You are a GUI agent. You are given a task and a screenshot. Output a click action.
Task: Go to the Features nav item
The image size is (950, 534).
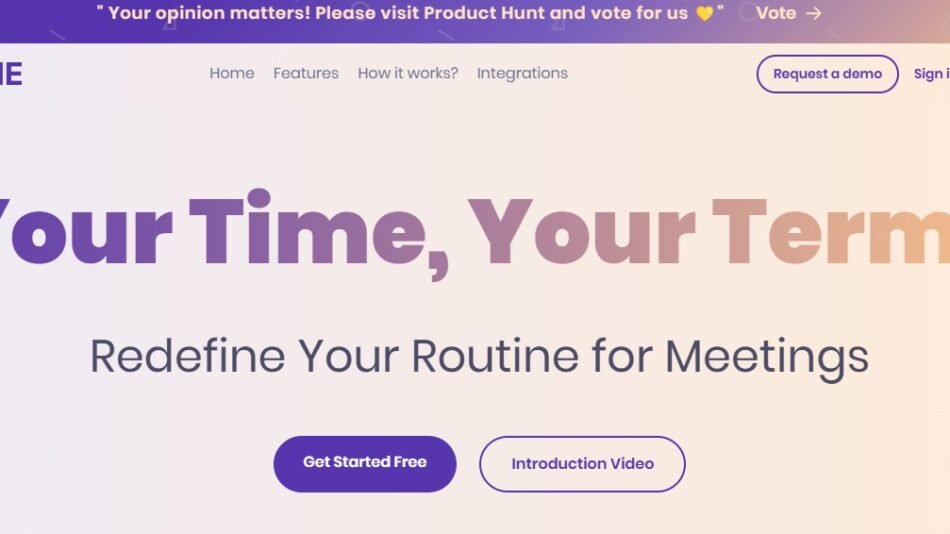[305, 73]
